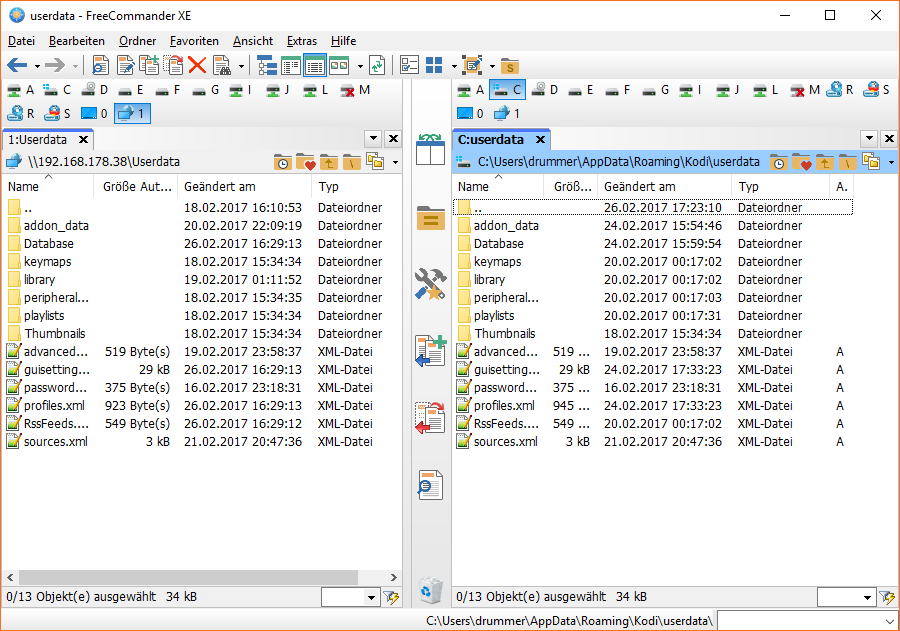Click the red X Delete icon
Viewport: 900px width, 631px height.
(197, 65)
